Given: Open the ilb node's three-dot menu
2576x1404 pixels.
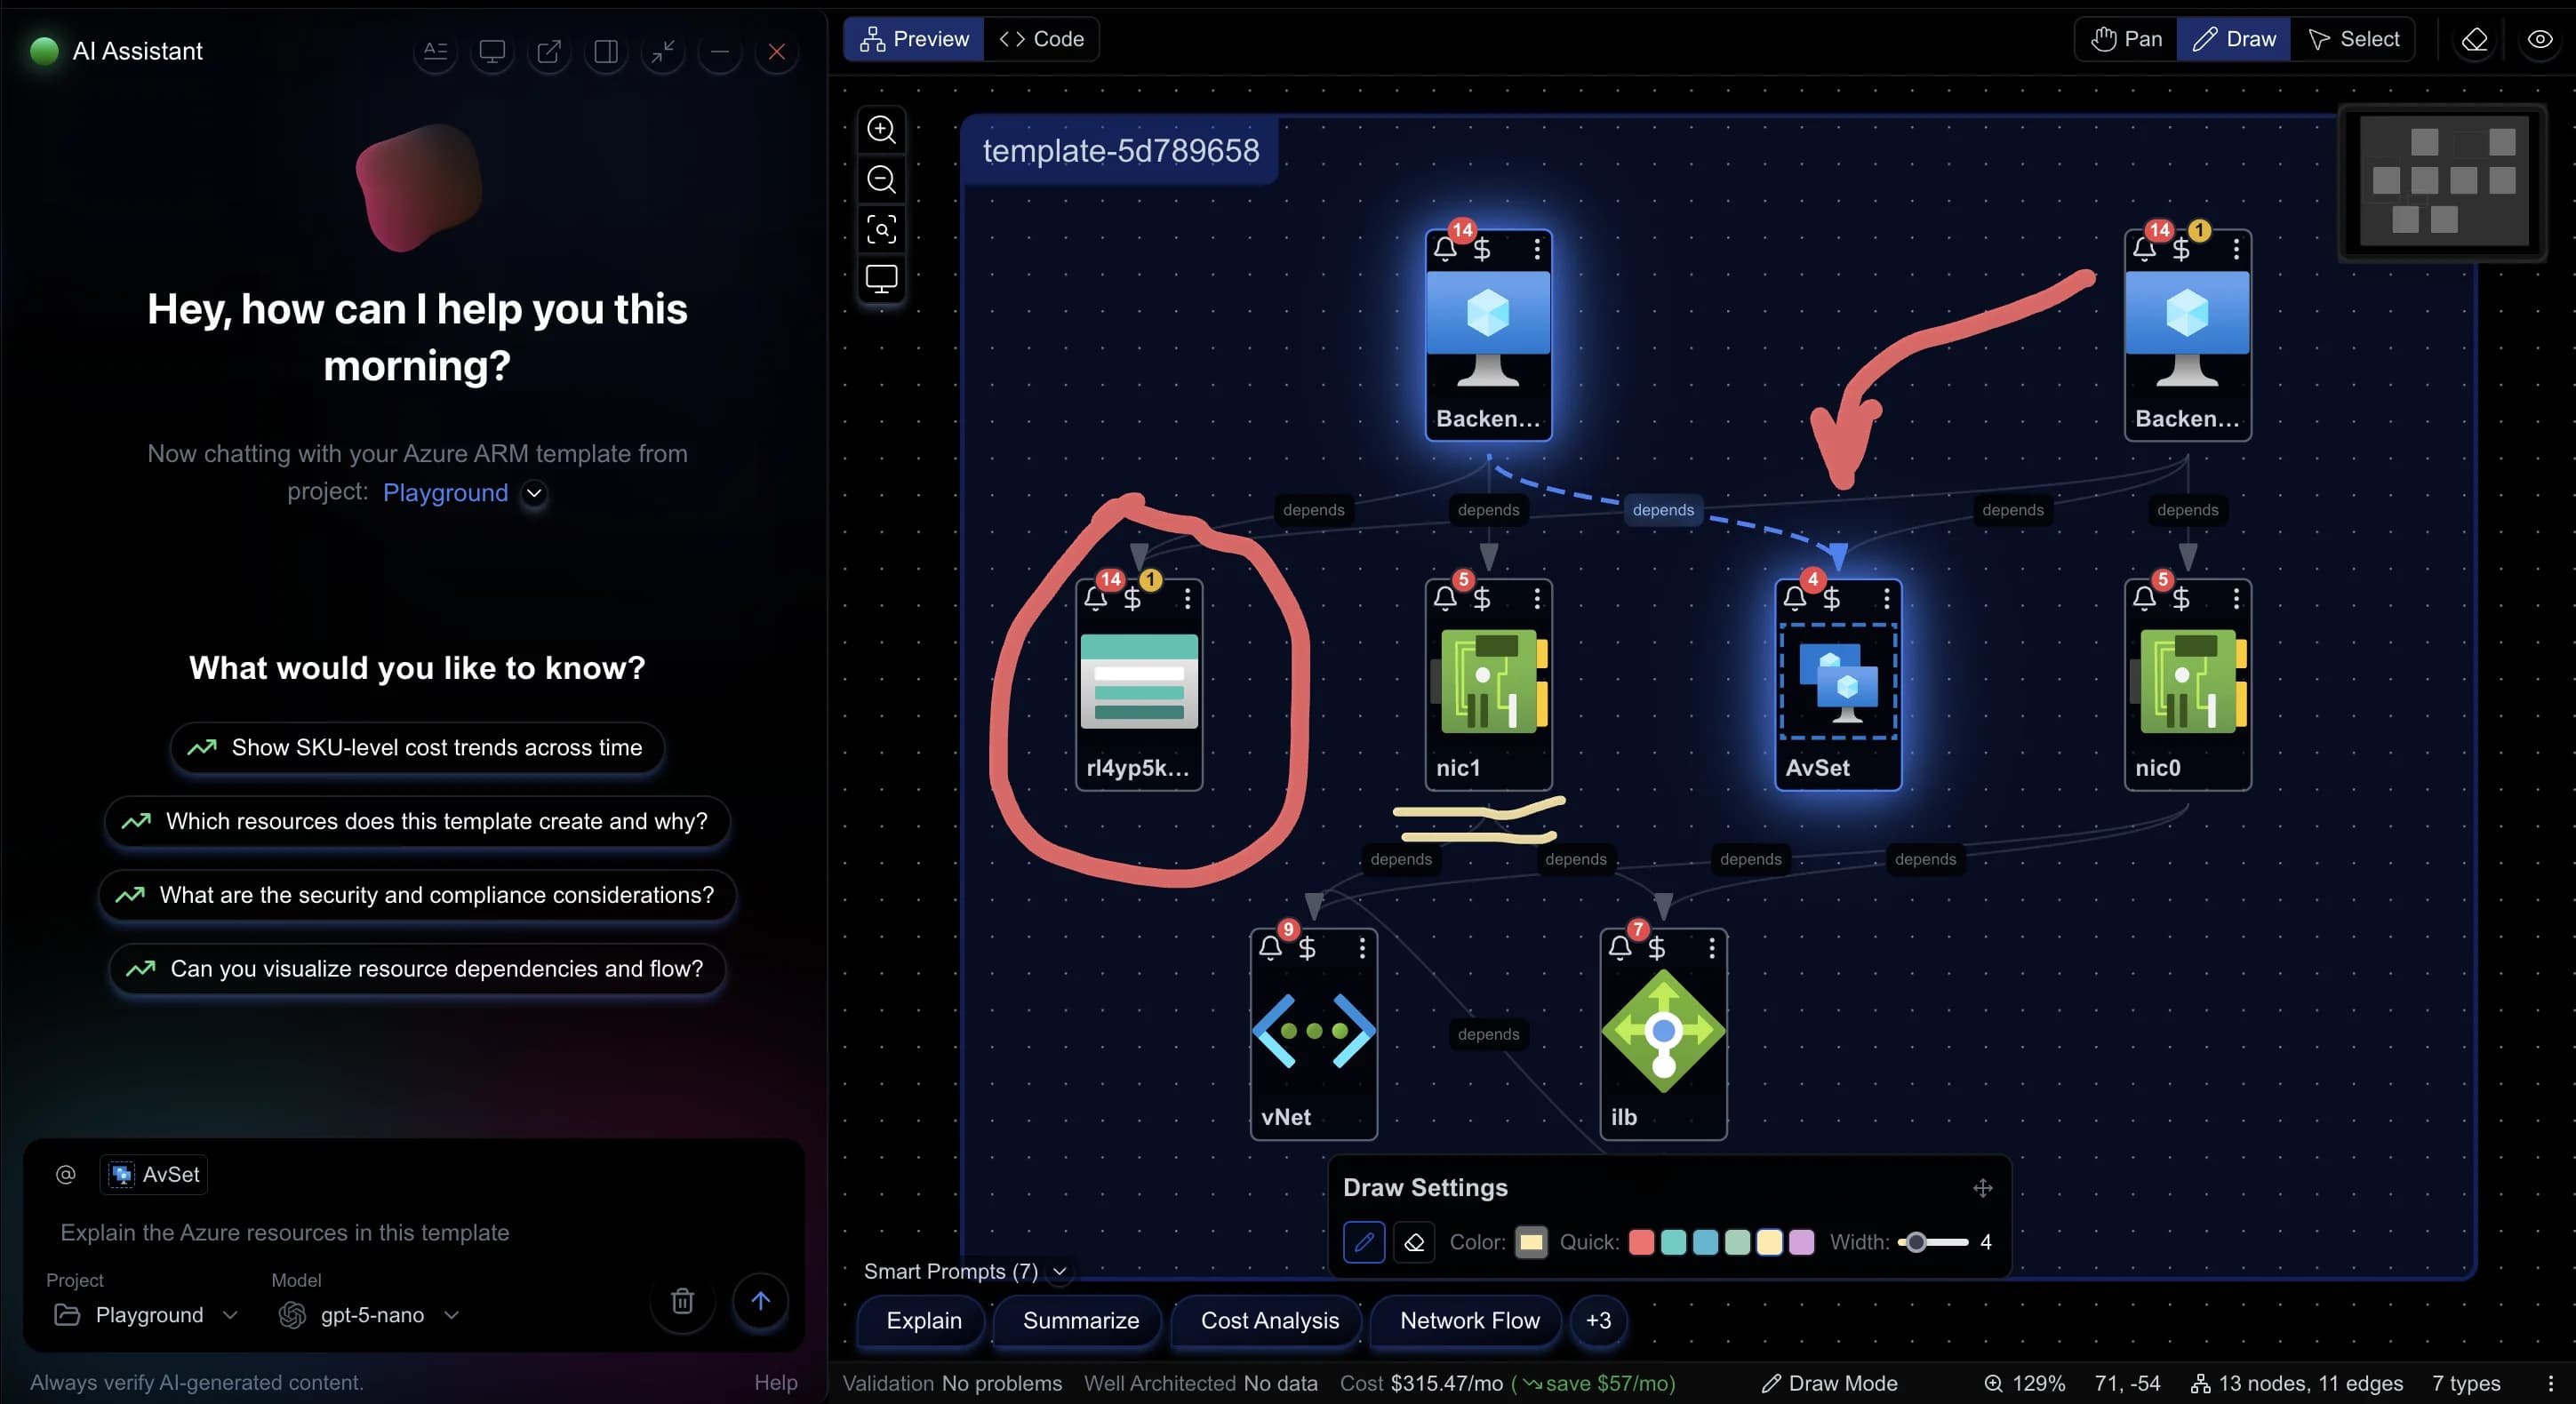Looking at the screenshot, I should click(x=1712, y=947).
